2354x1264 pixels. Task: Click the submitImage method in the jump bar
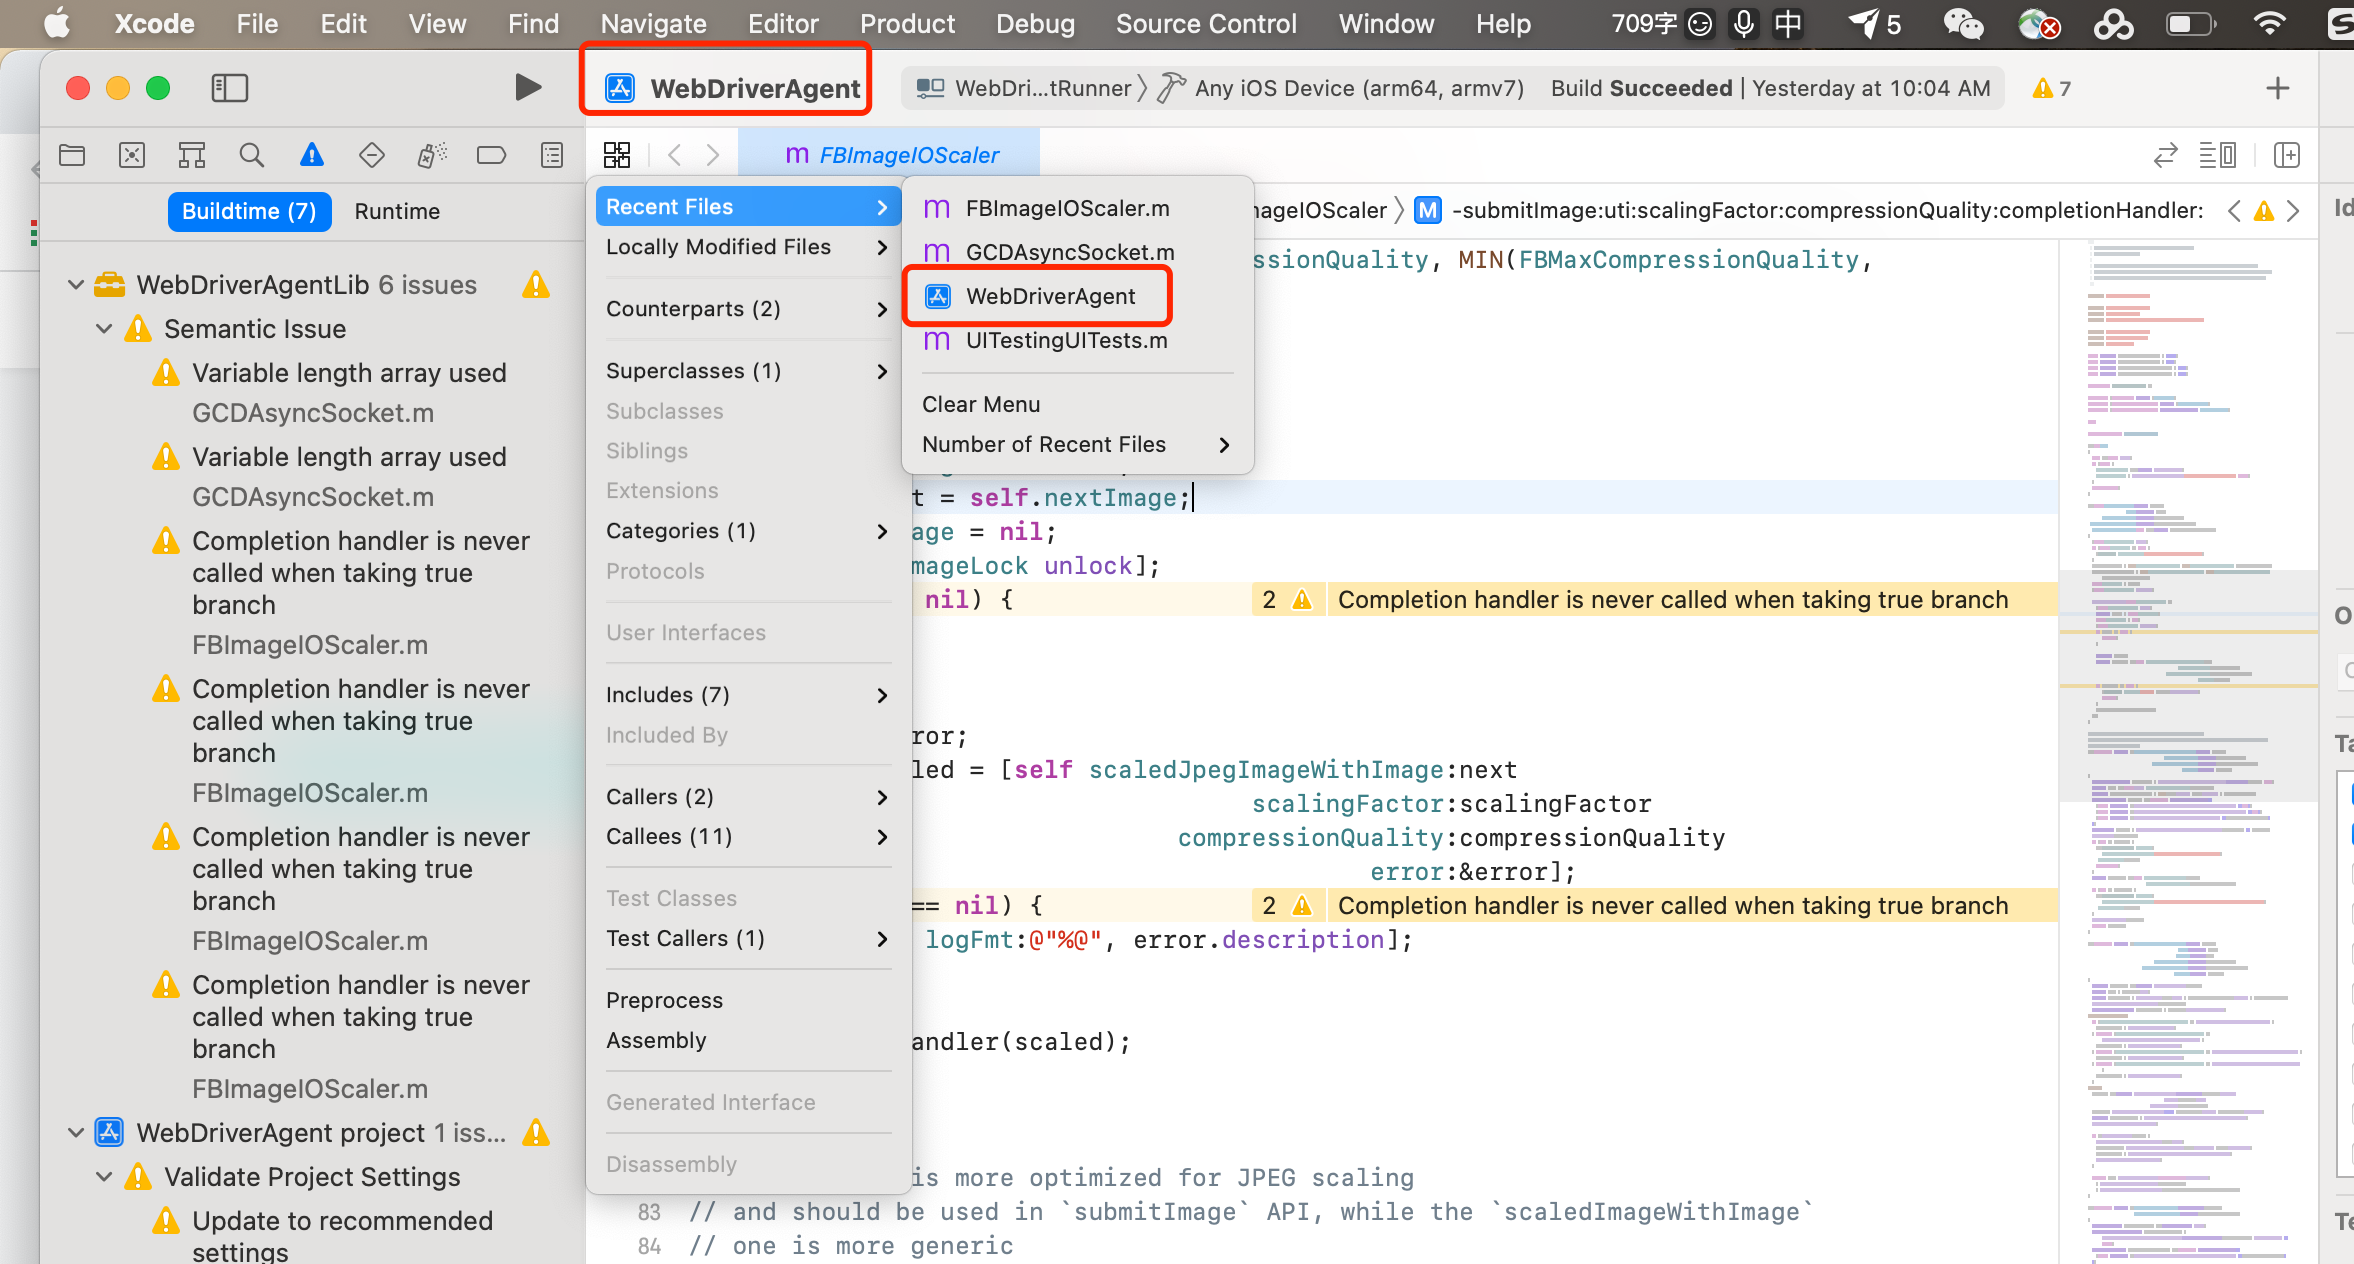[1809, 211]
